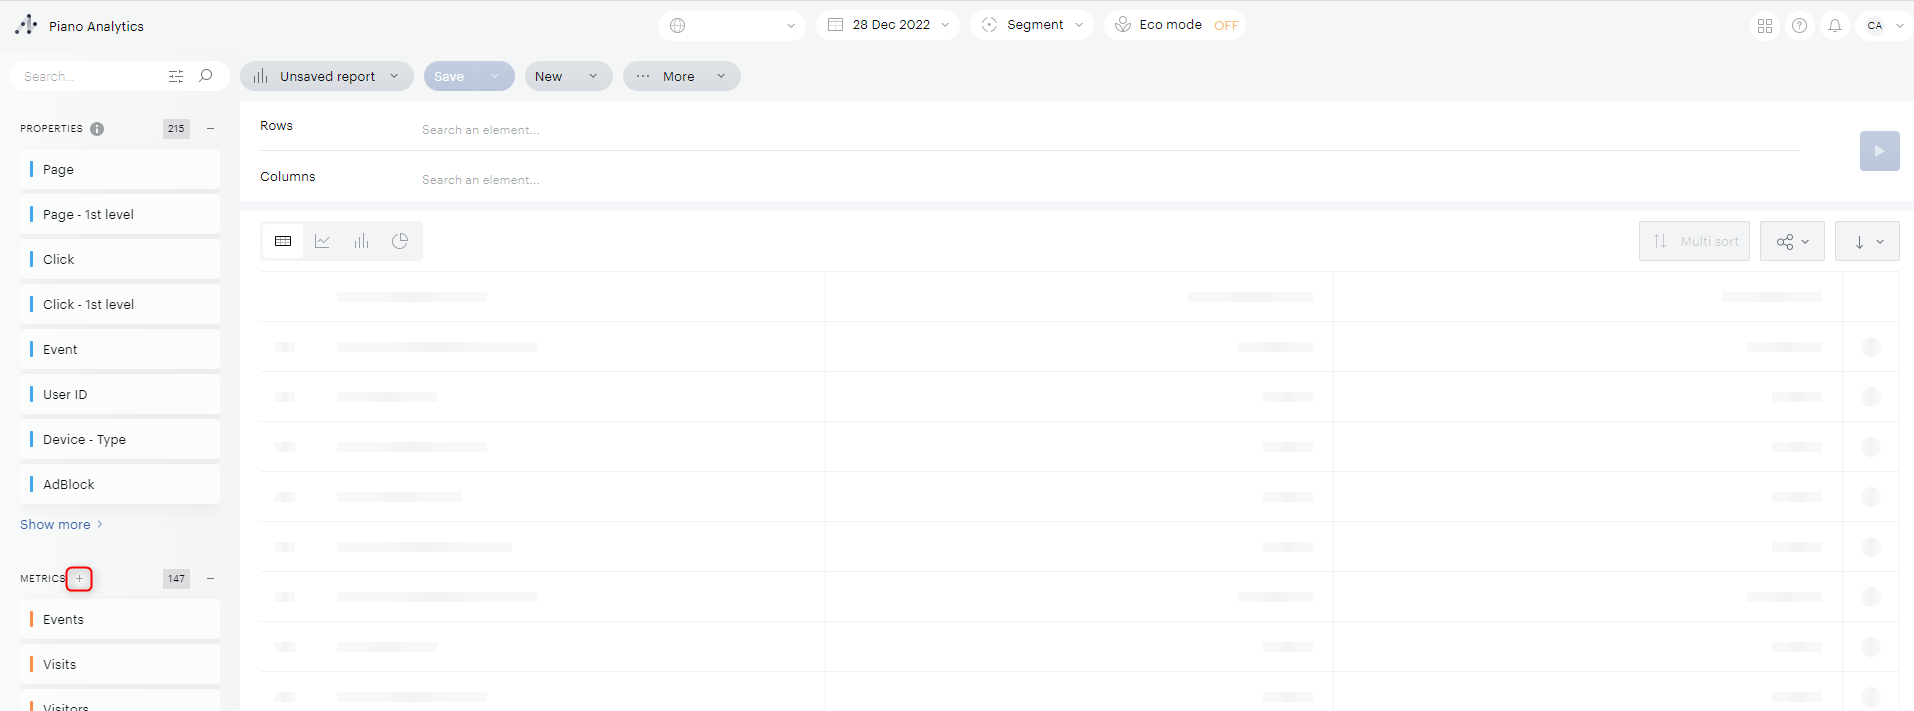Open the date picker 28 Dec 2022
This screenshot has height=711, width=1914.
point(888,25)
